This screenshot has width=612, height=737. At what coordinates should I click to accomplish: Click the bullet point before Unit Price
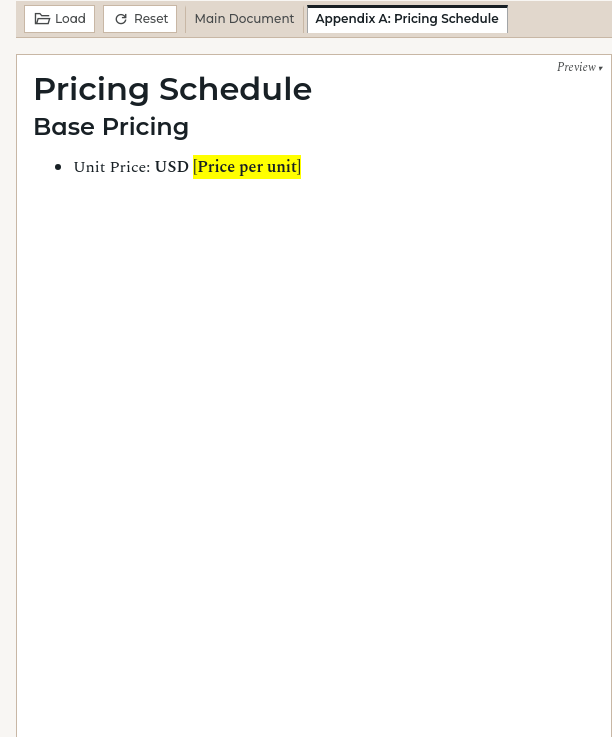pyautogui.click(x=58, y=167)
